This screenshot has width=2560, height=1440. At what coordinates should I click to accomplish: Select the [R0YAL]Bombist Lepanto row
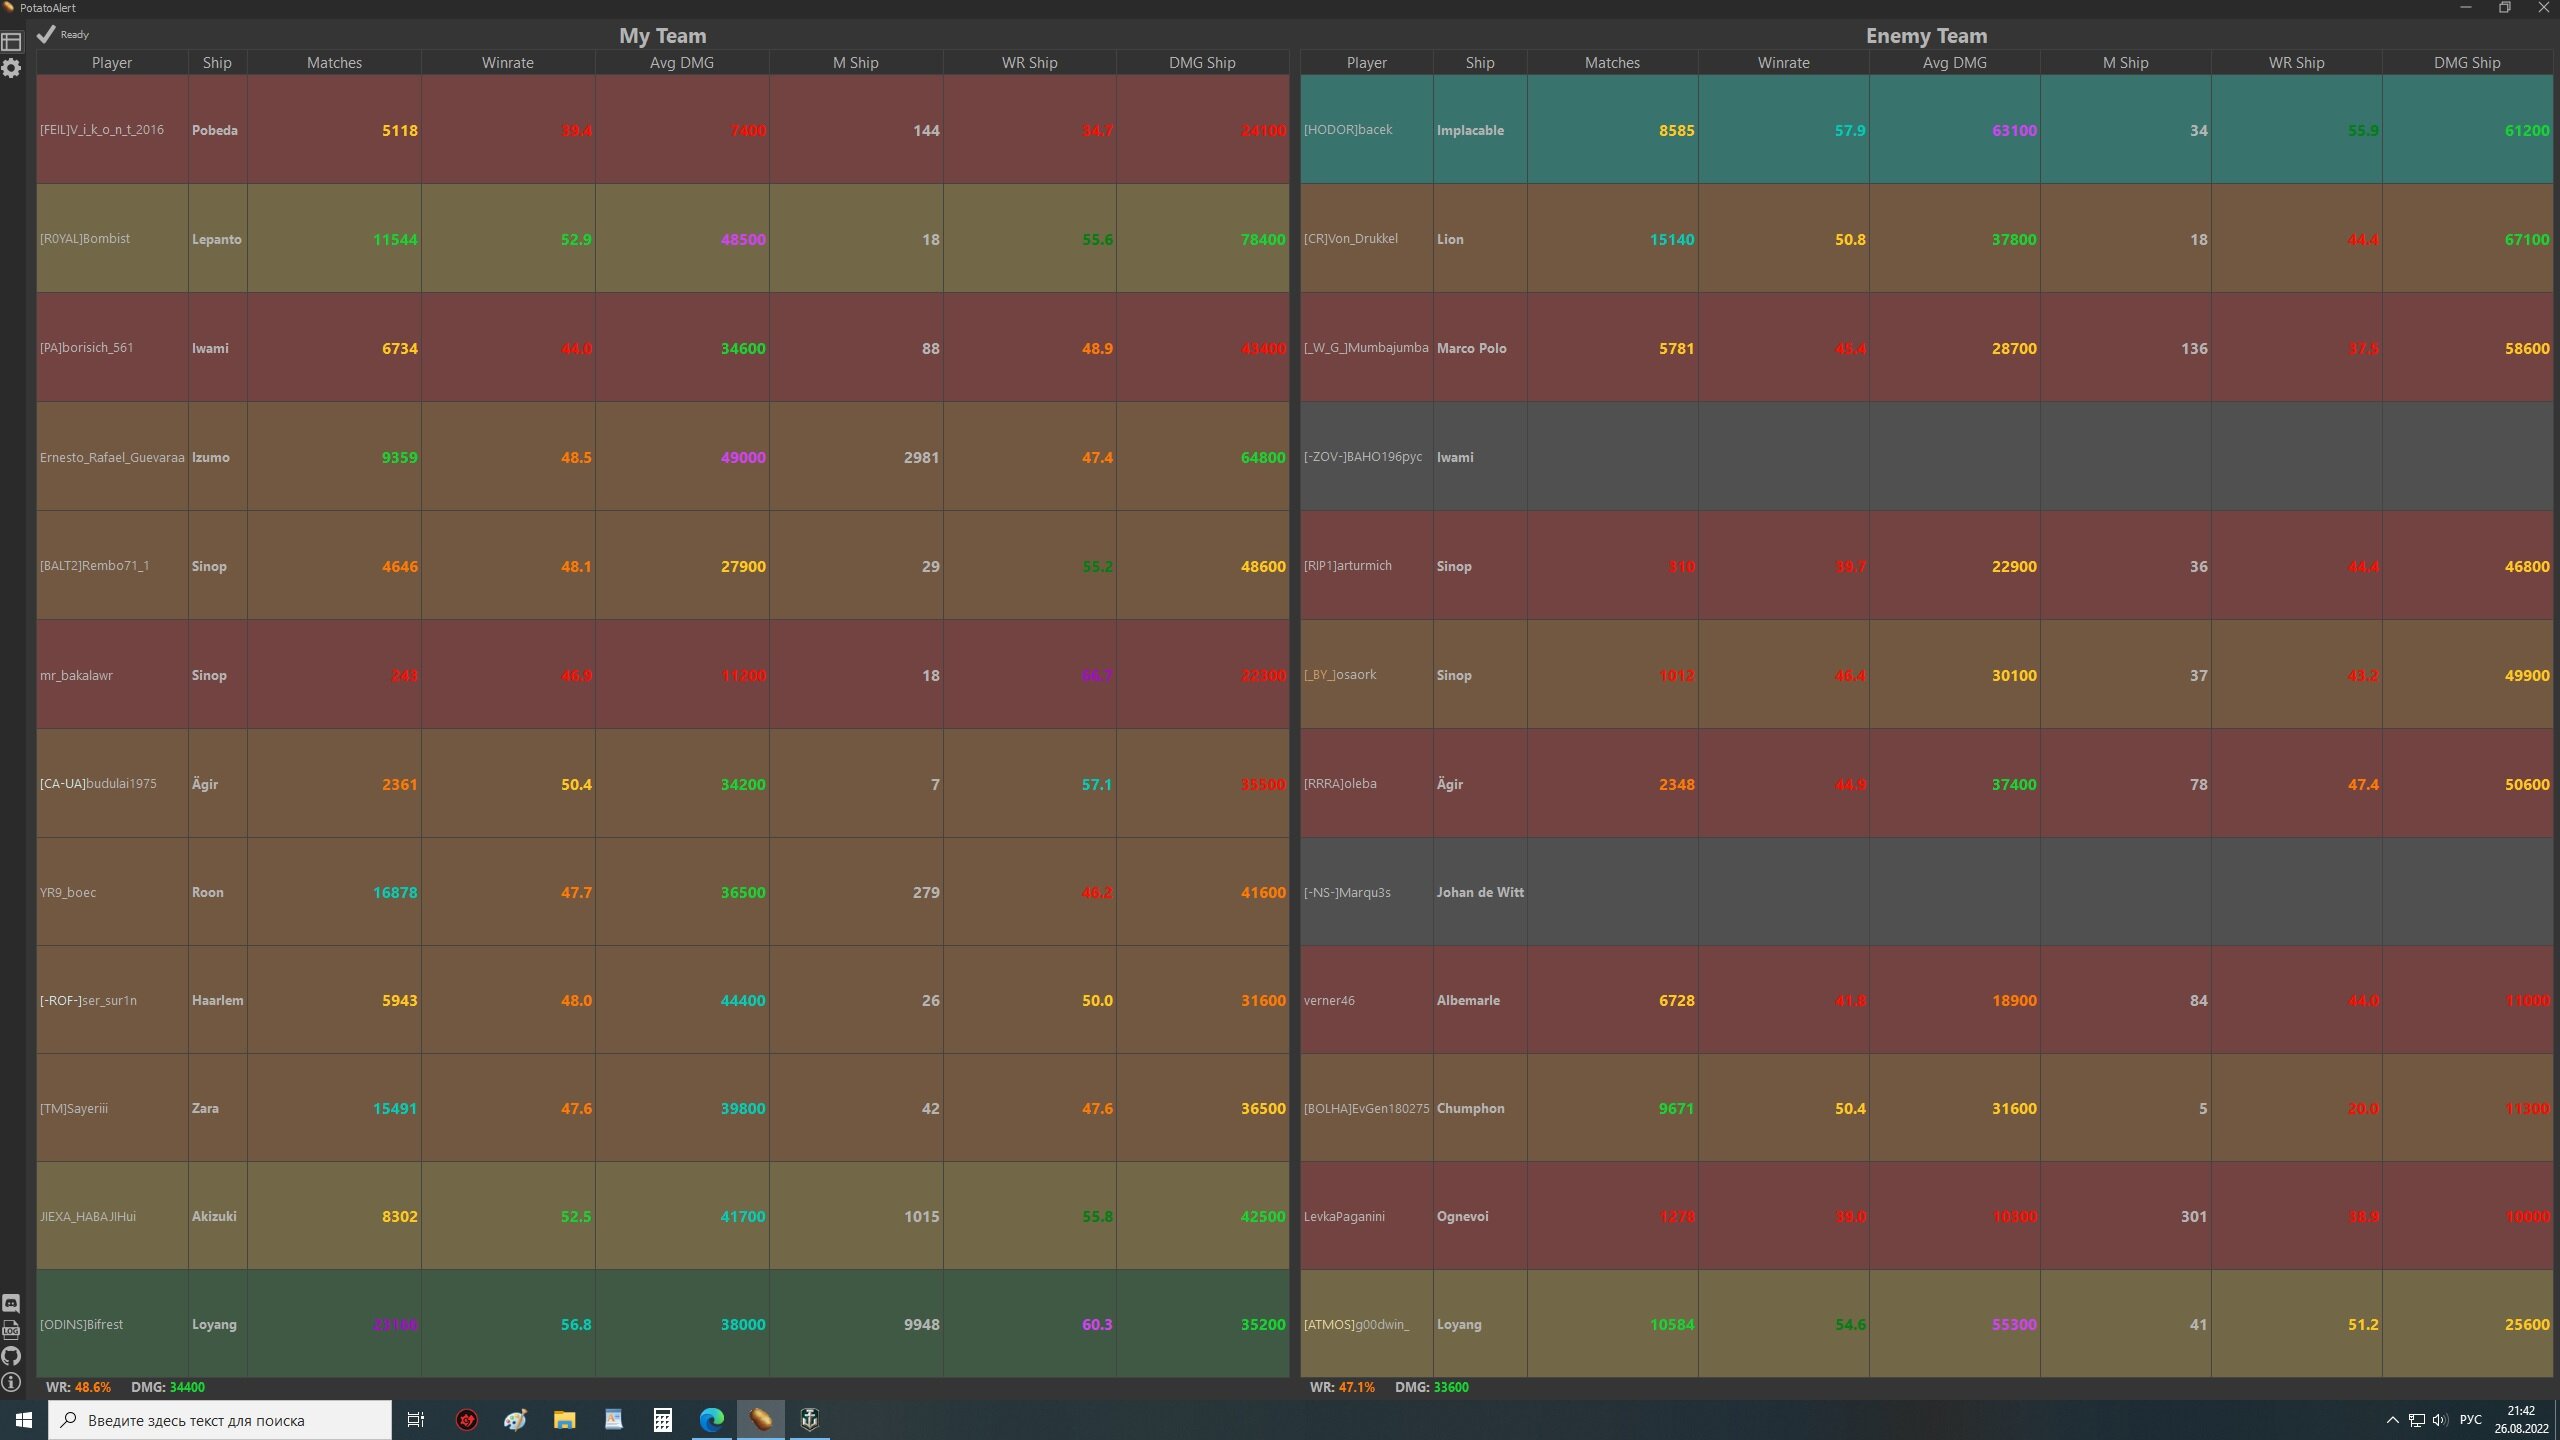pos(216,239)
